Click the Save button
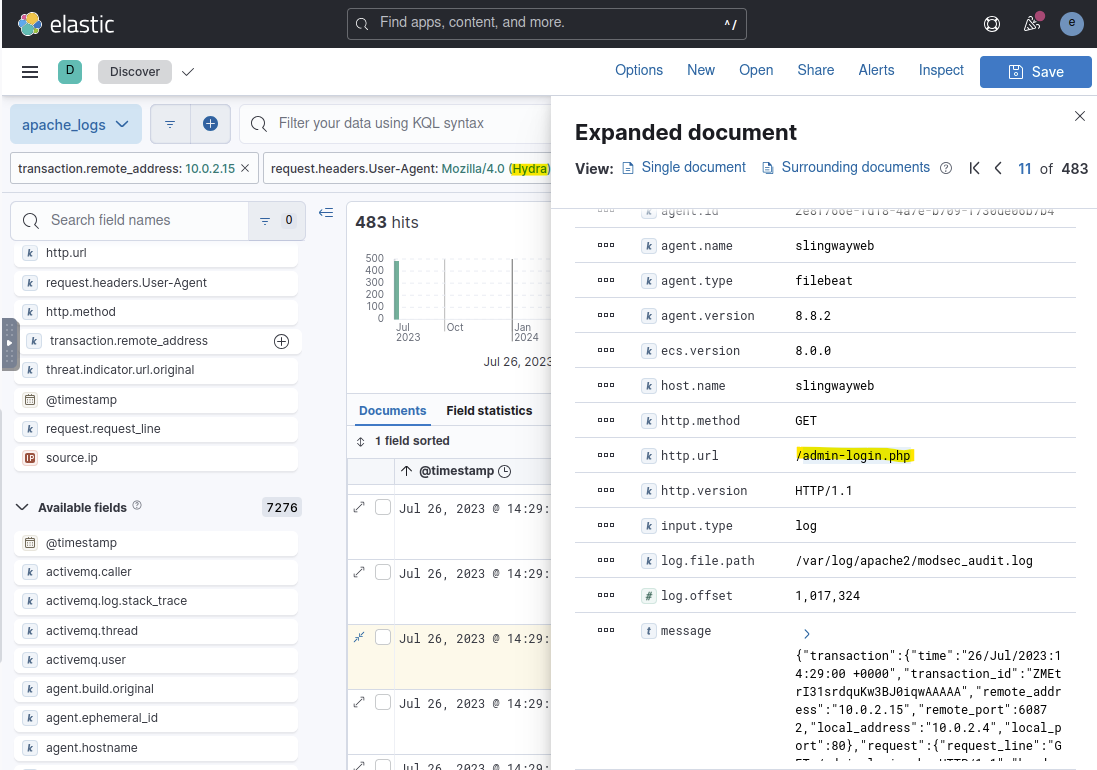The image size is (1097, 770). (x=1035, y=72)
